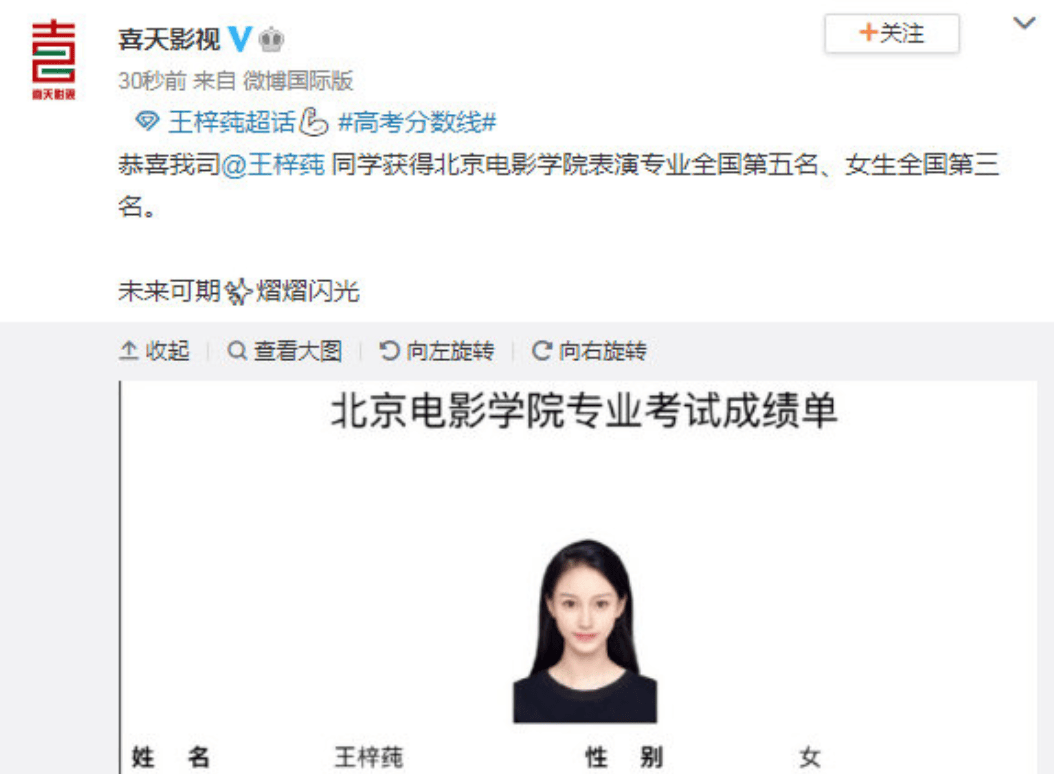Open the #高考分数线# hashtag
Screen dimensions: 1054x774
tap(417, 122)
